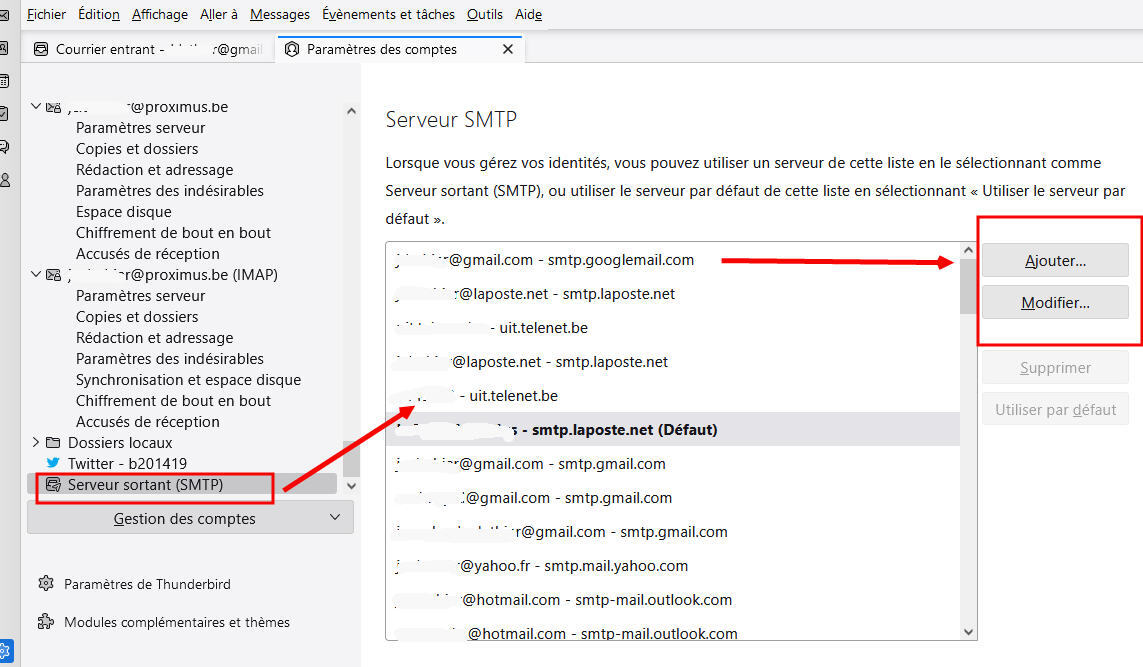Select the smtp.mail.yahoo.com server row

pyautogui.click(x=673, y=566)
